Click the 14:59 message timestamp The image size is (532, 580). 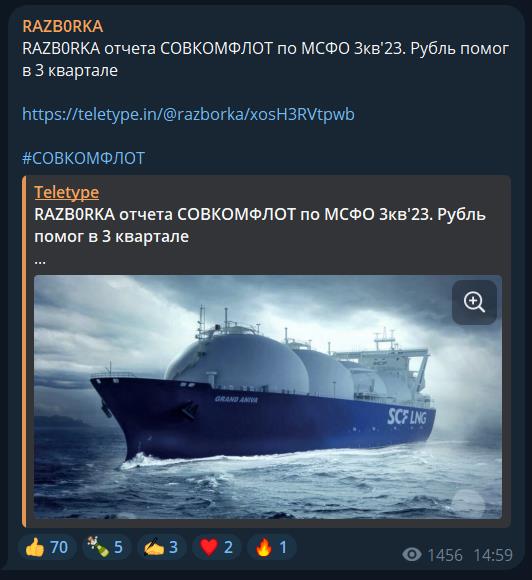[x=493, y=555]
